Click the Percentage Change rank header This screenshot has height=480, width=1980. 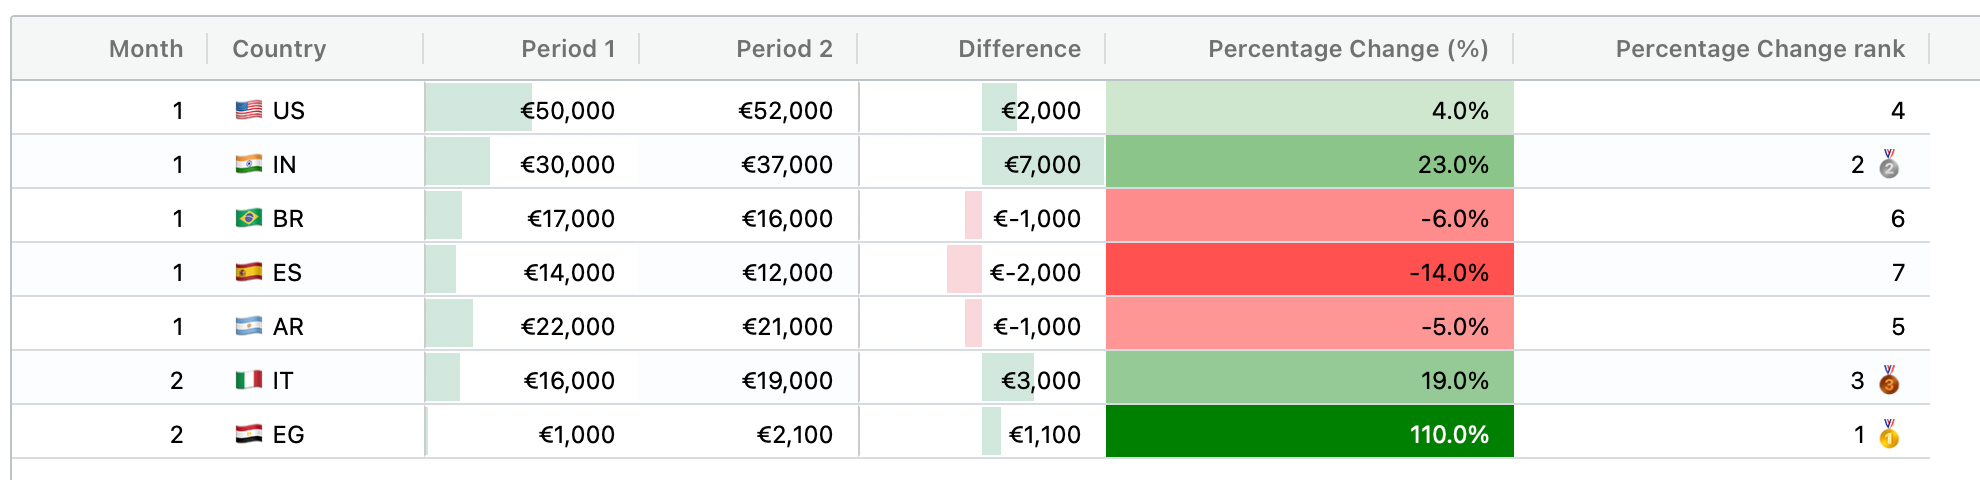pos(1759,49)
